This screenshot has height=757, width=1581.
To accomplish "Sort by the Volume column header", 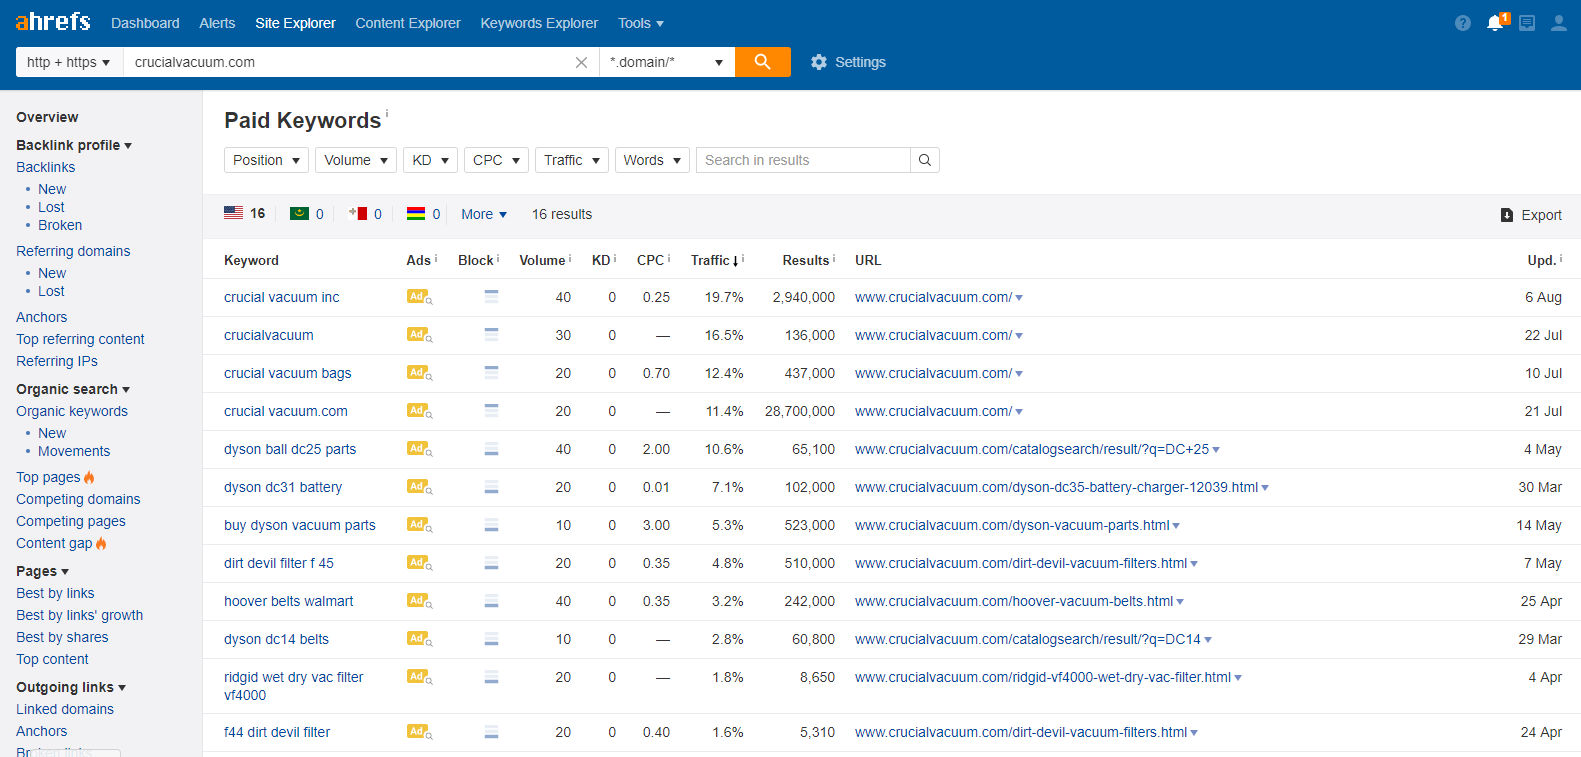I will pos(543,260).
